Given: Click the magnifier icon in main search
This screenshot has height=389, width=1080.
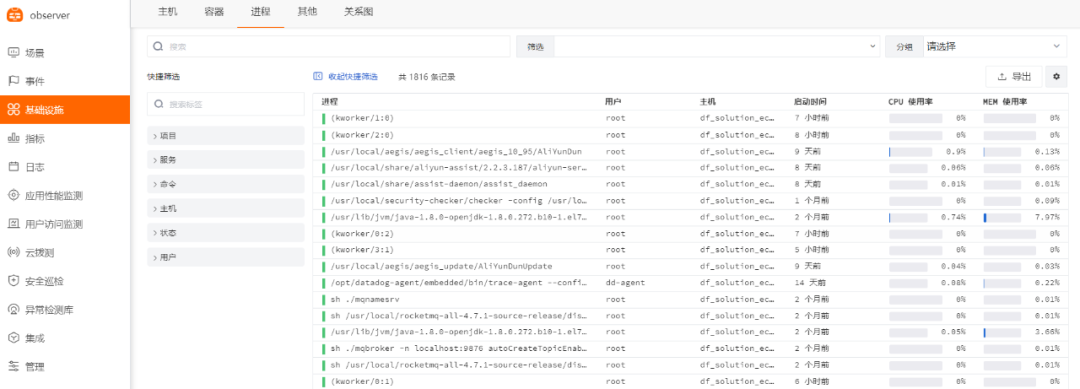Looking at the screenshot, I should (x=158, y=47).
